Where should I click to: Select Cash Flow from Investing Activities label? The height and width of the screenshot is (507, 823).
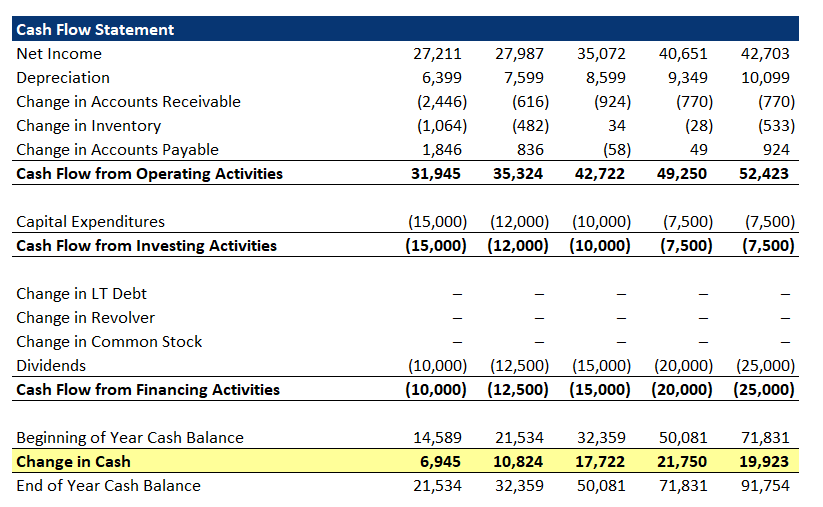tap(146, 246)
